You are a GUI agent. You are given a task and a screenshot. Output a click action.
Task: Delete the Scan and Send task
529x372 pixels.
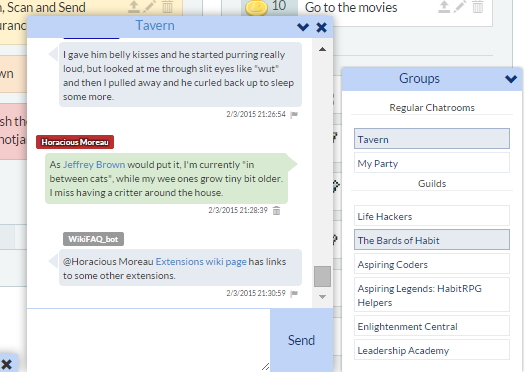(x=167, y=7)
